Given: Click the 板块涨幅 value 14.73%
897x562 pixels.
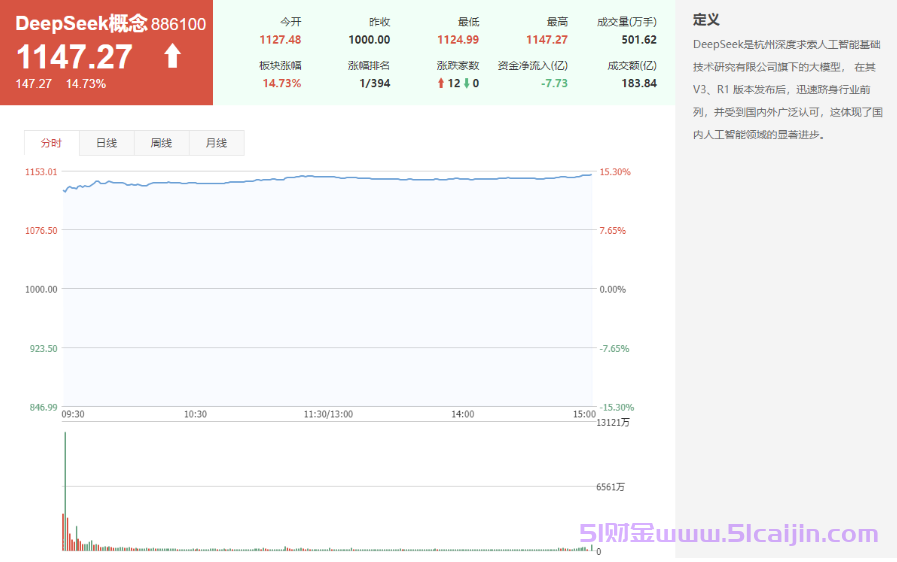Looking at the screenshot, I should pos(282,84).
